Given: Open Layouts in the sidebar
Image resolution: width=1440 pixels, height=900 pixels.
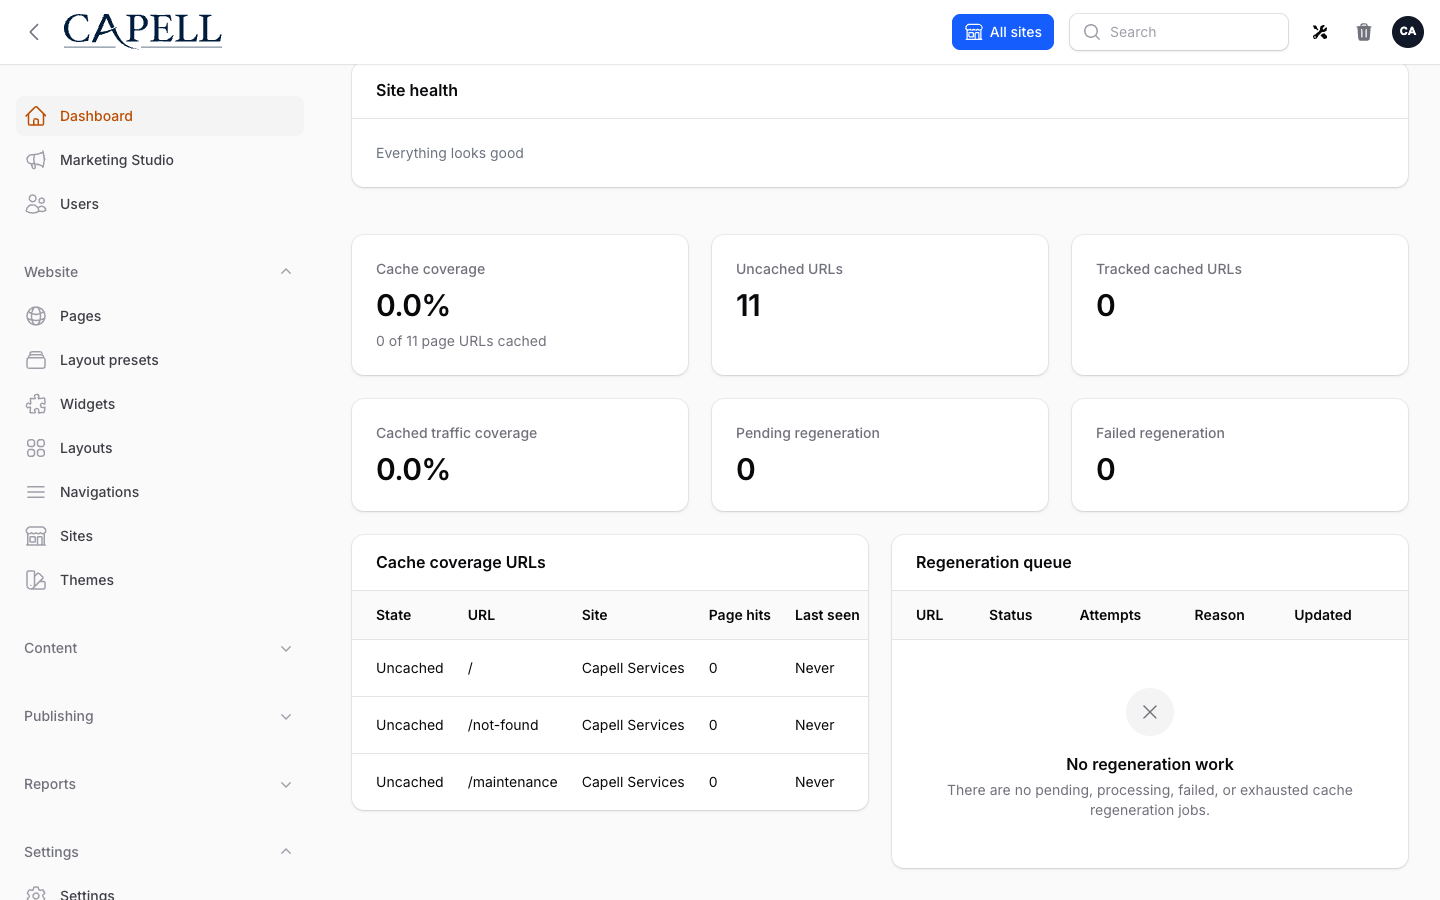Looking at the screenshot, I should pos(160,448).
